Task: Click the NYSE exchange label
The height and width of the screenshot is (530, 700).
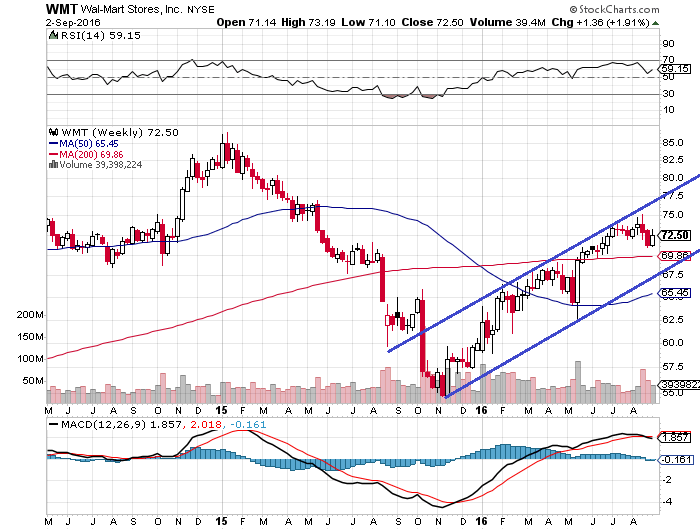Action: pos(200,9)
